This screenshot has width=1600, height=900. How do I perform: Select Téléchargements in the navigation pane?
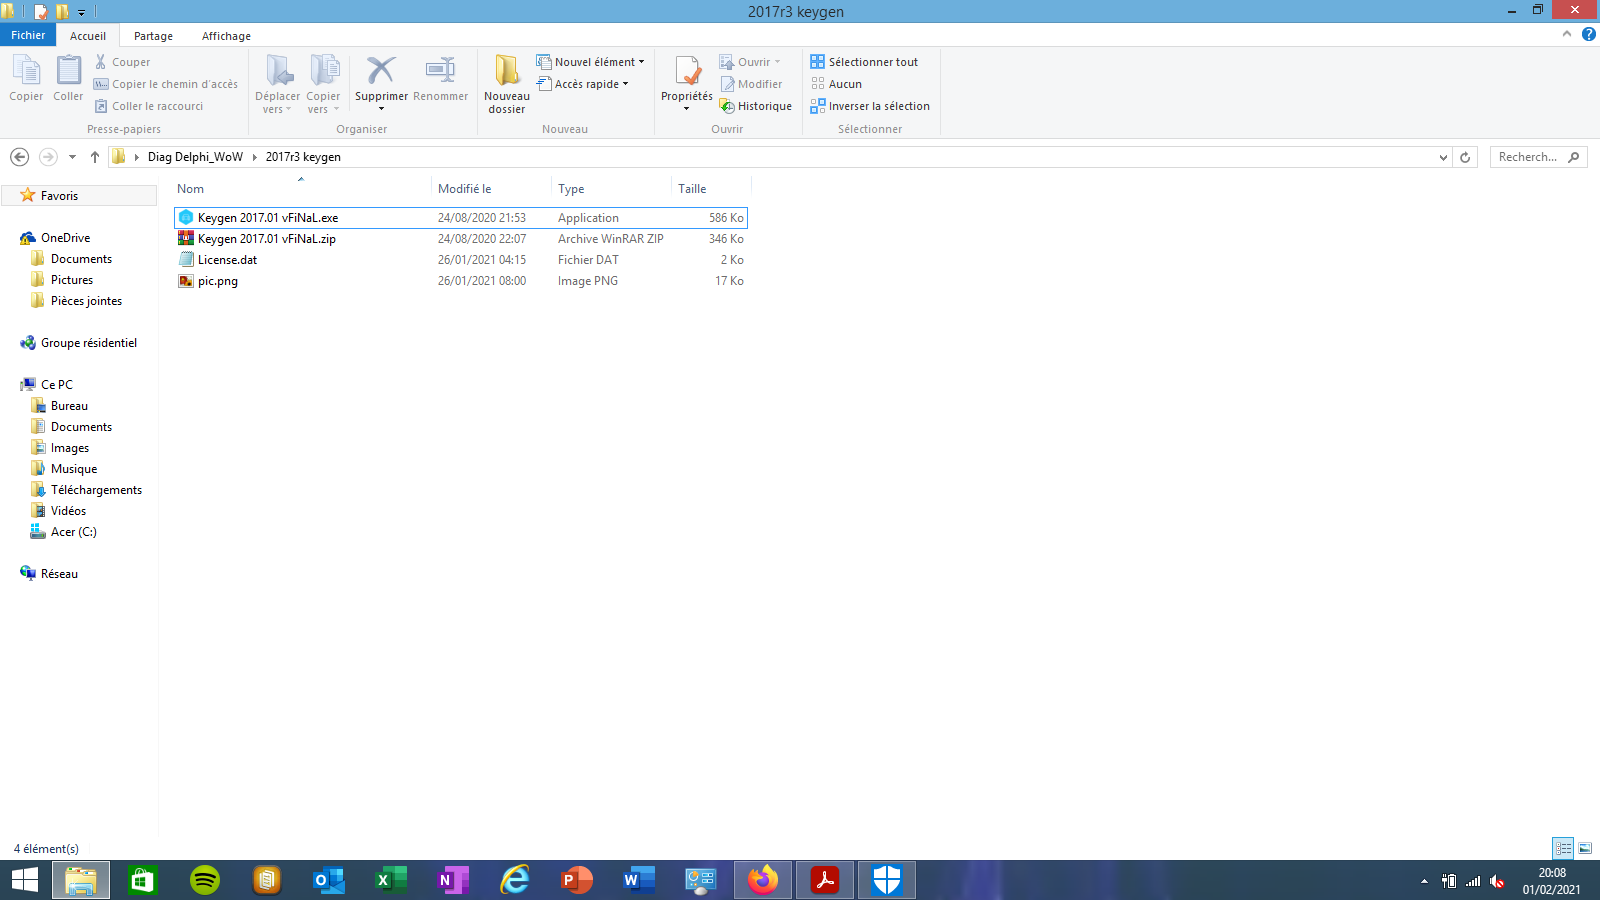(96, 490)
